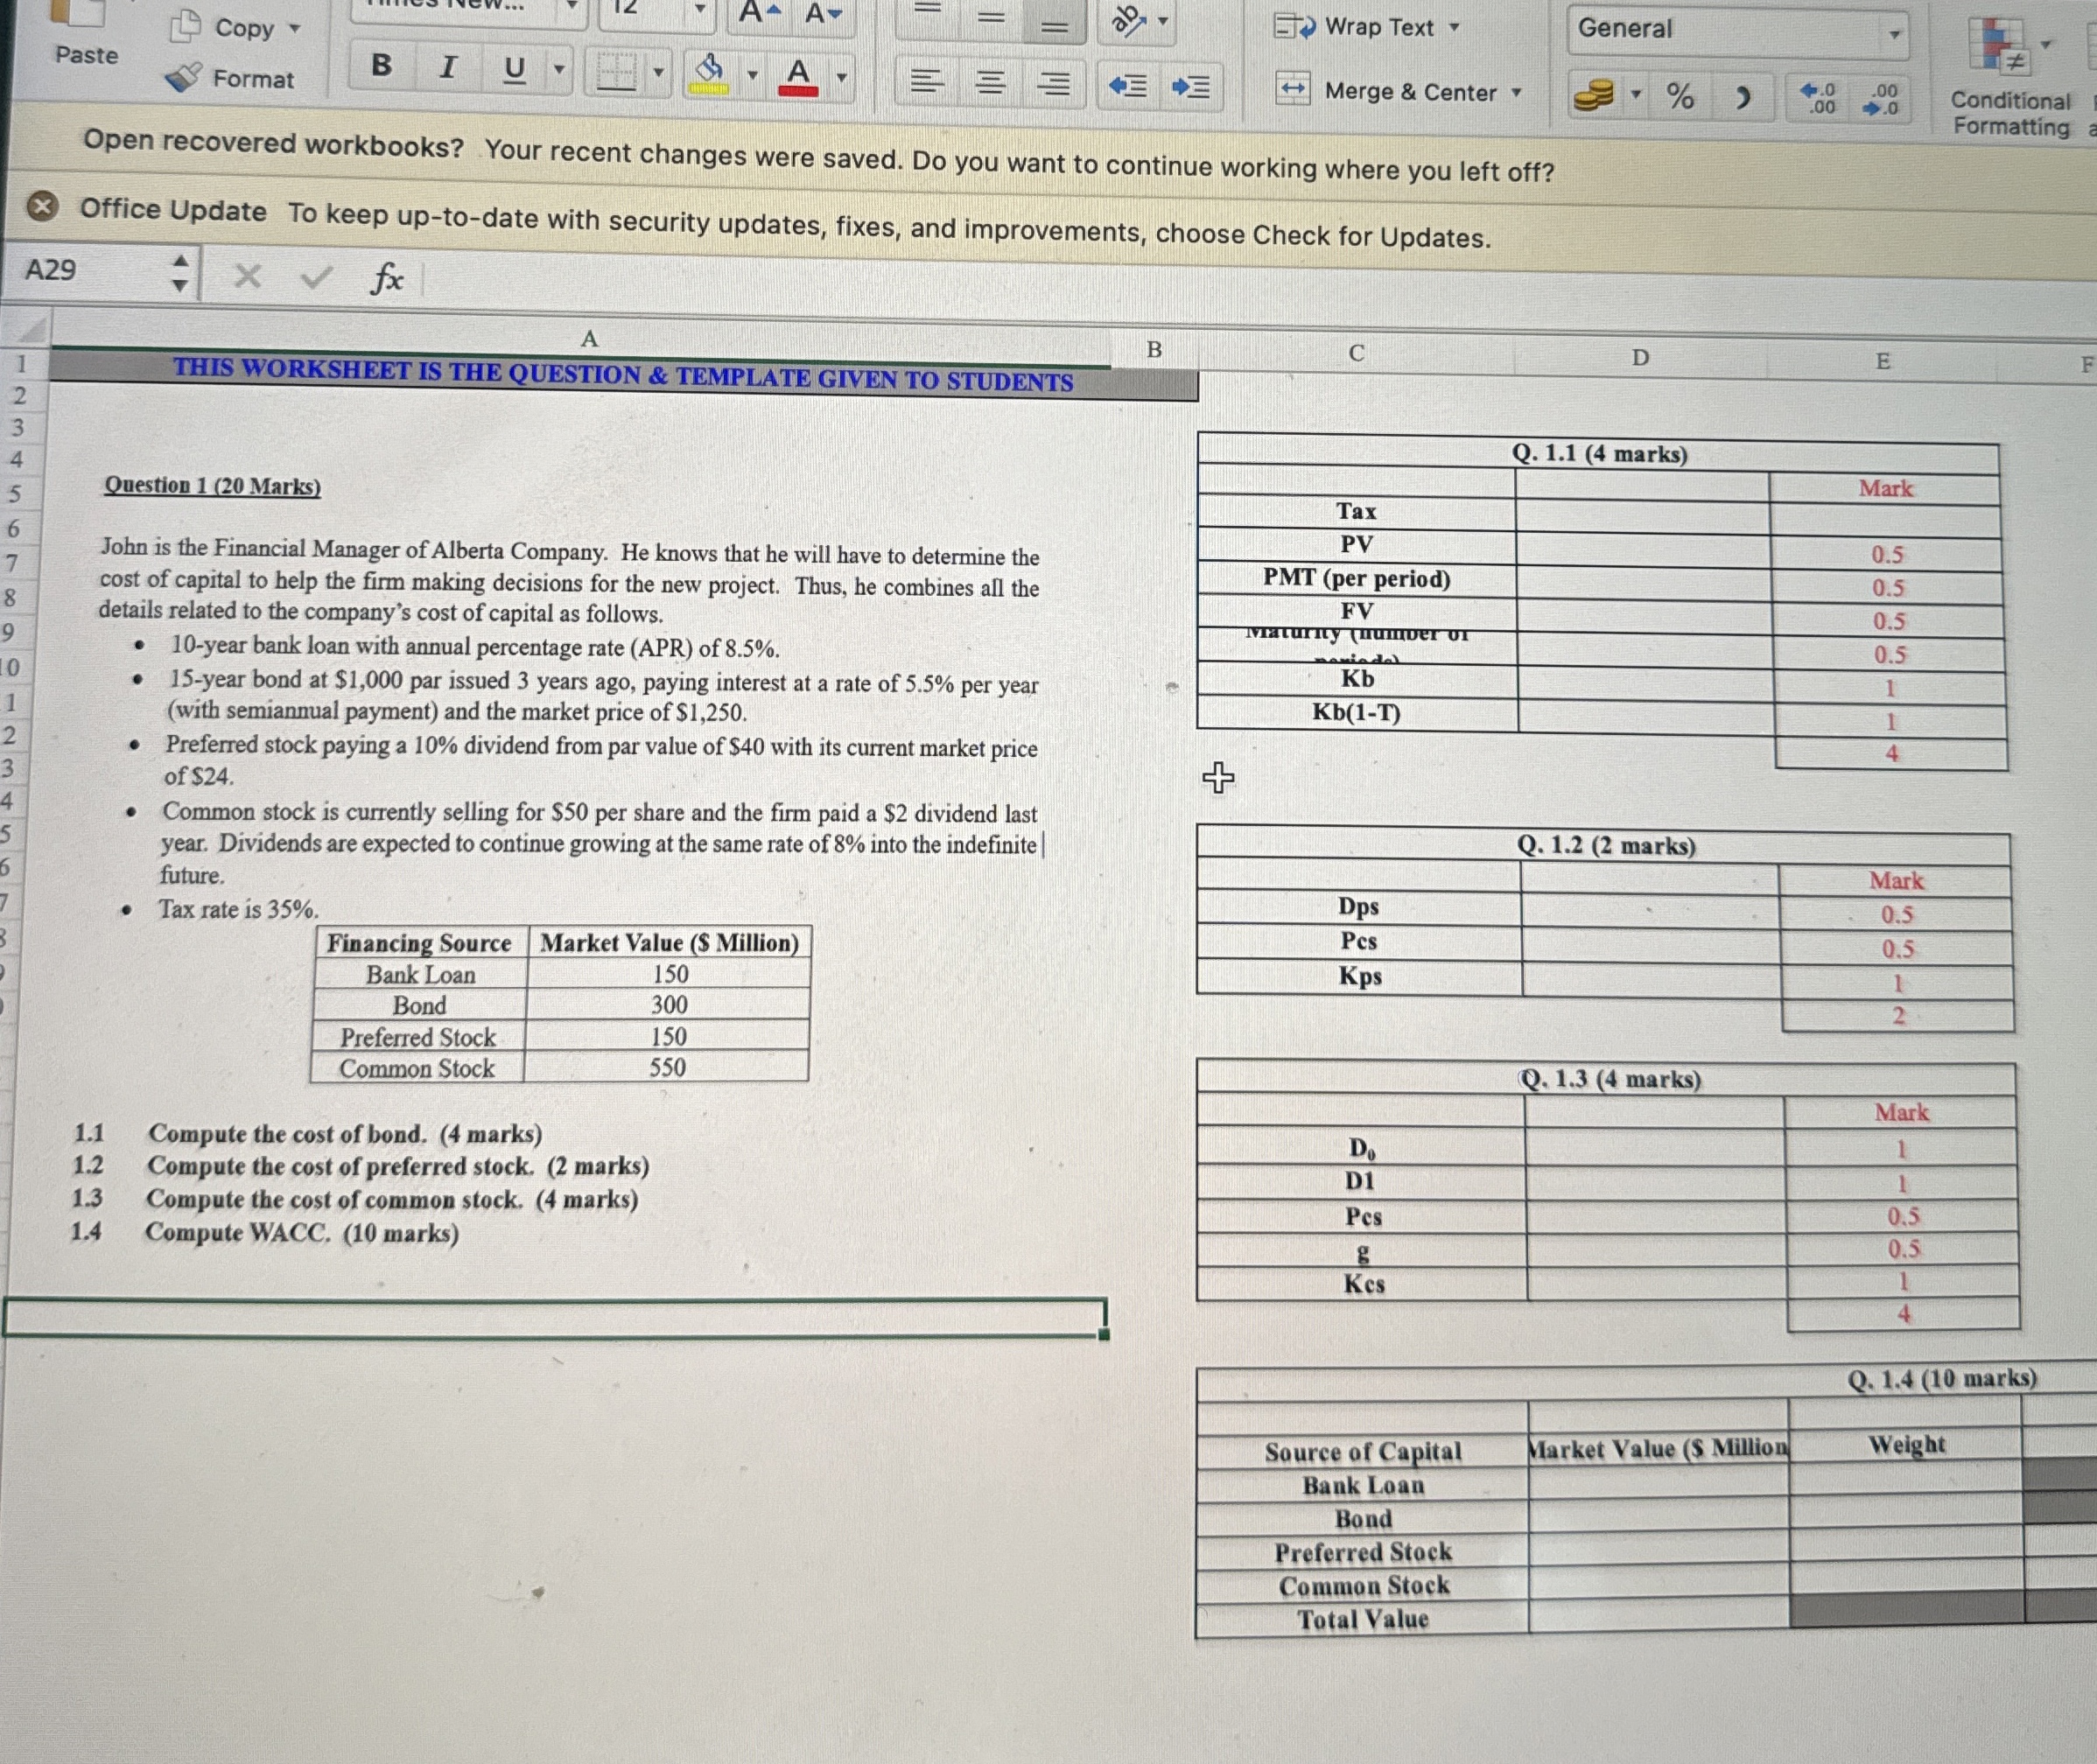
Task: Click the accounting currency coins icon
Action: (x=1593, y=96)
